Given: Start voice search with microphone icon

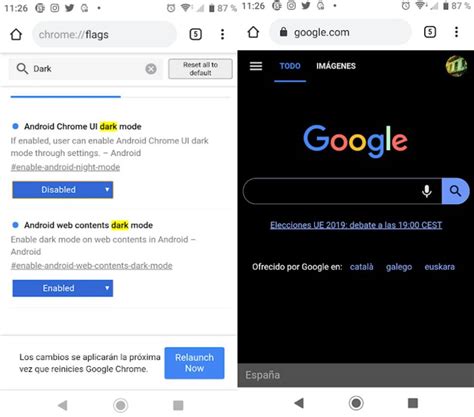Looking at the screenshot, I should tap(427, 191).
